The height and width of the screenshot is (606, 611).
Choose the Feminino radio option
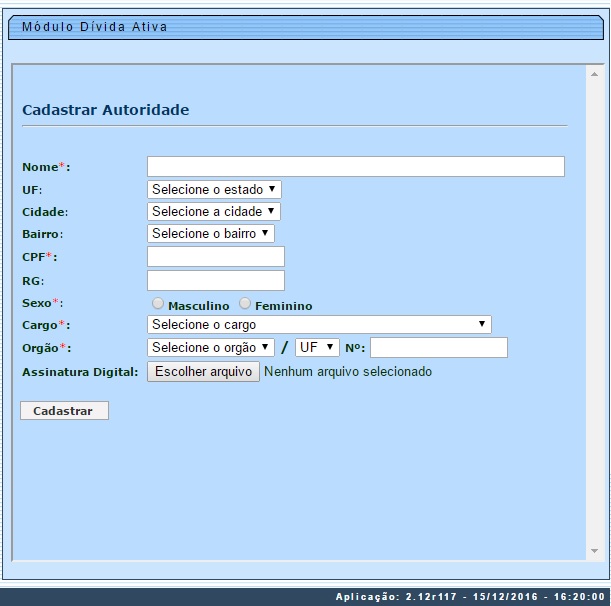pyautogui.click(x=245, y=304)
